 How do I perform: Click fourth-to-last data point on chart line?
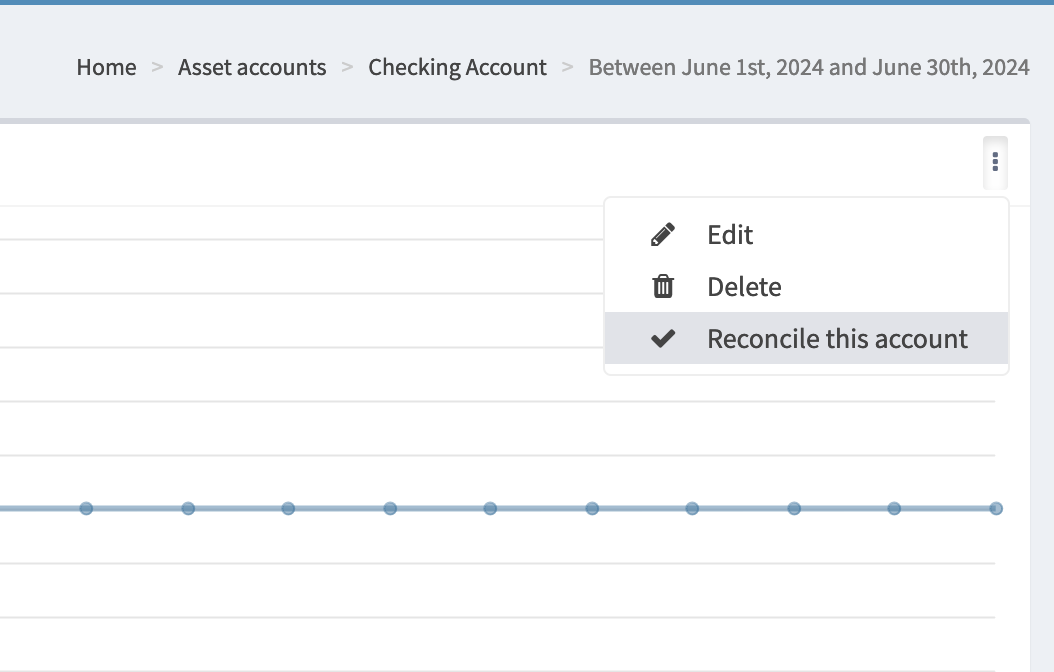click(x=692, y=508)
